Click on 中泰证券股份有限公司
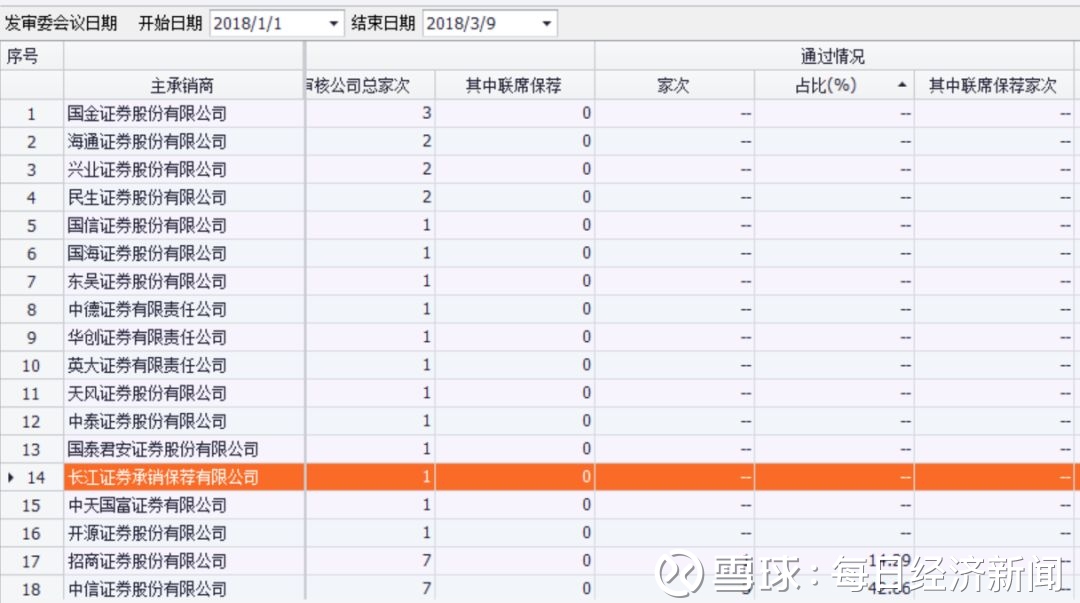The image size is (1080, 603). [147, 421]
